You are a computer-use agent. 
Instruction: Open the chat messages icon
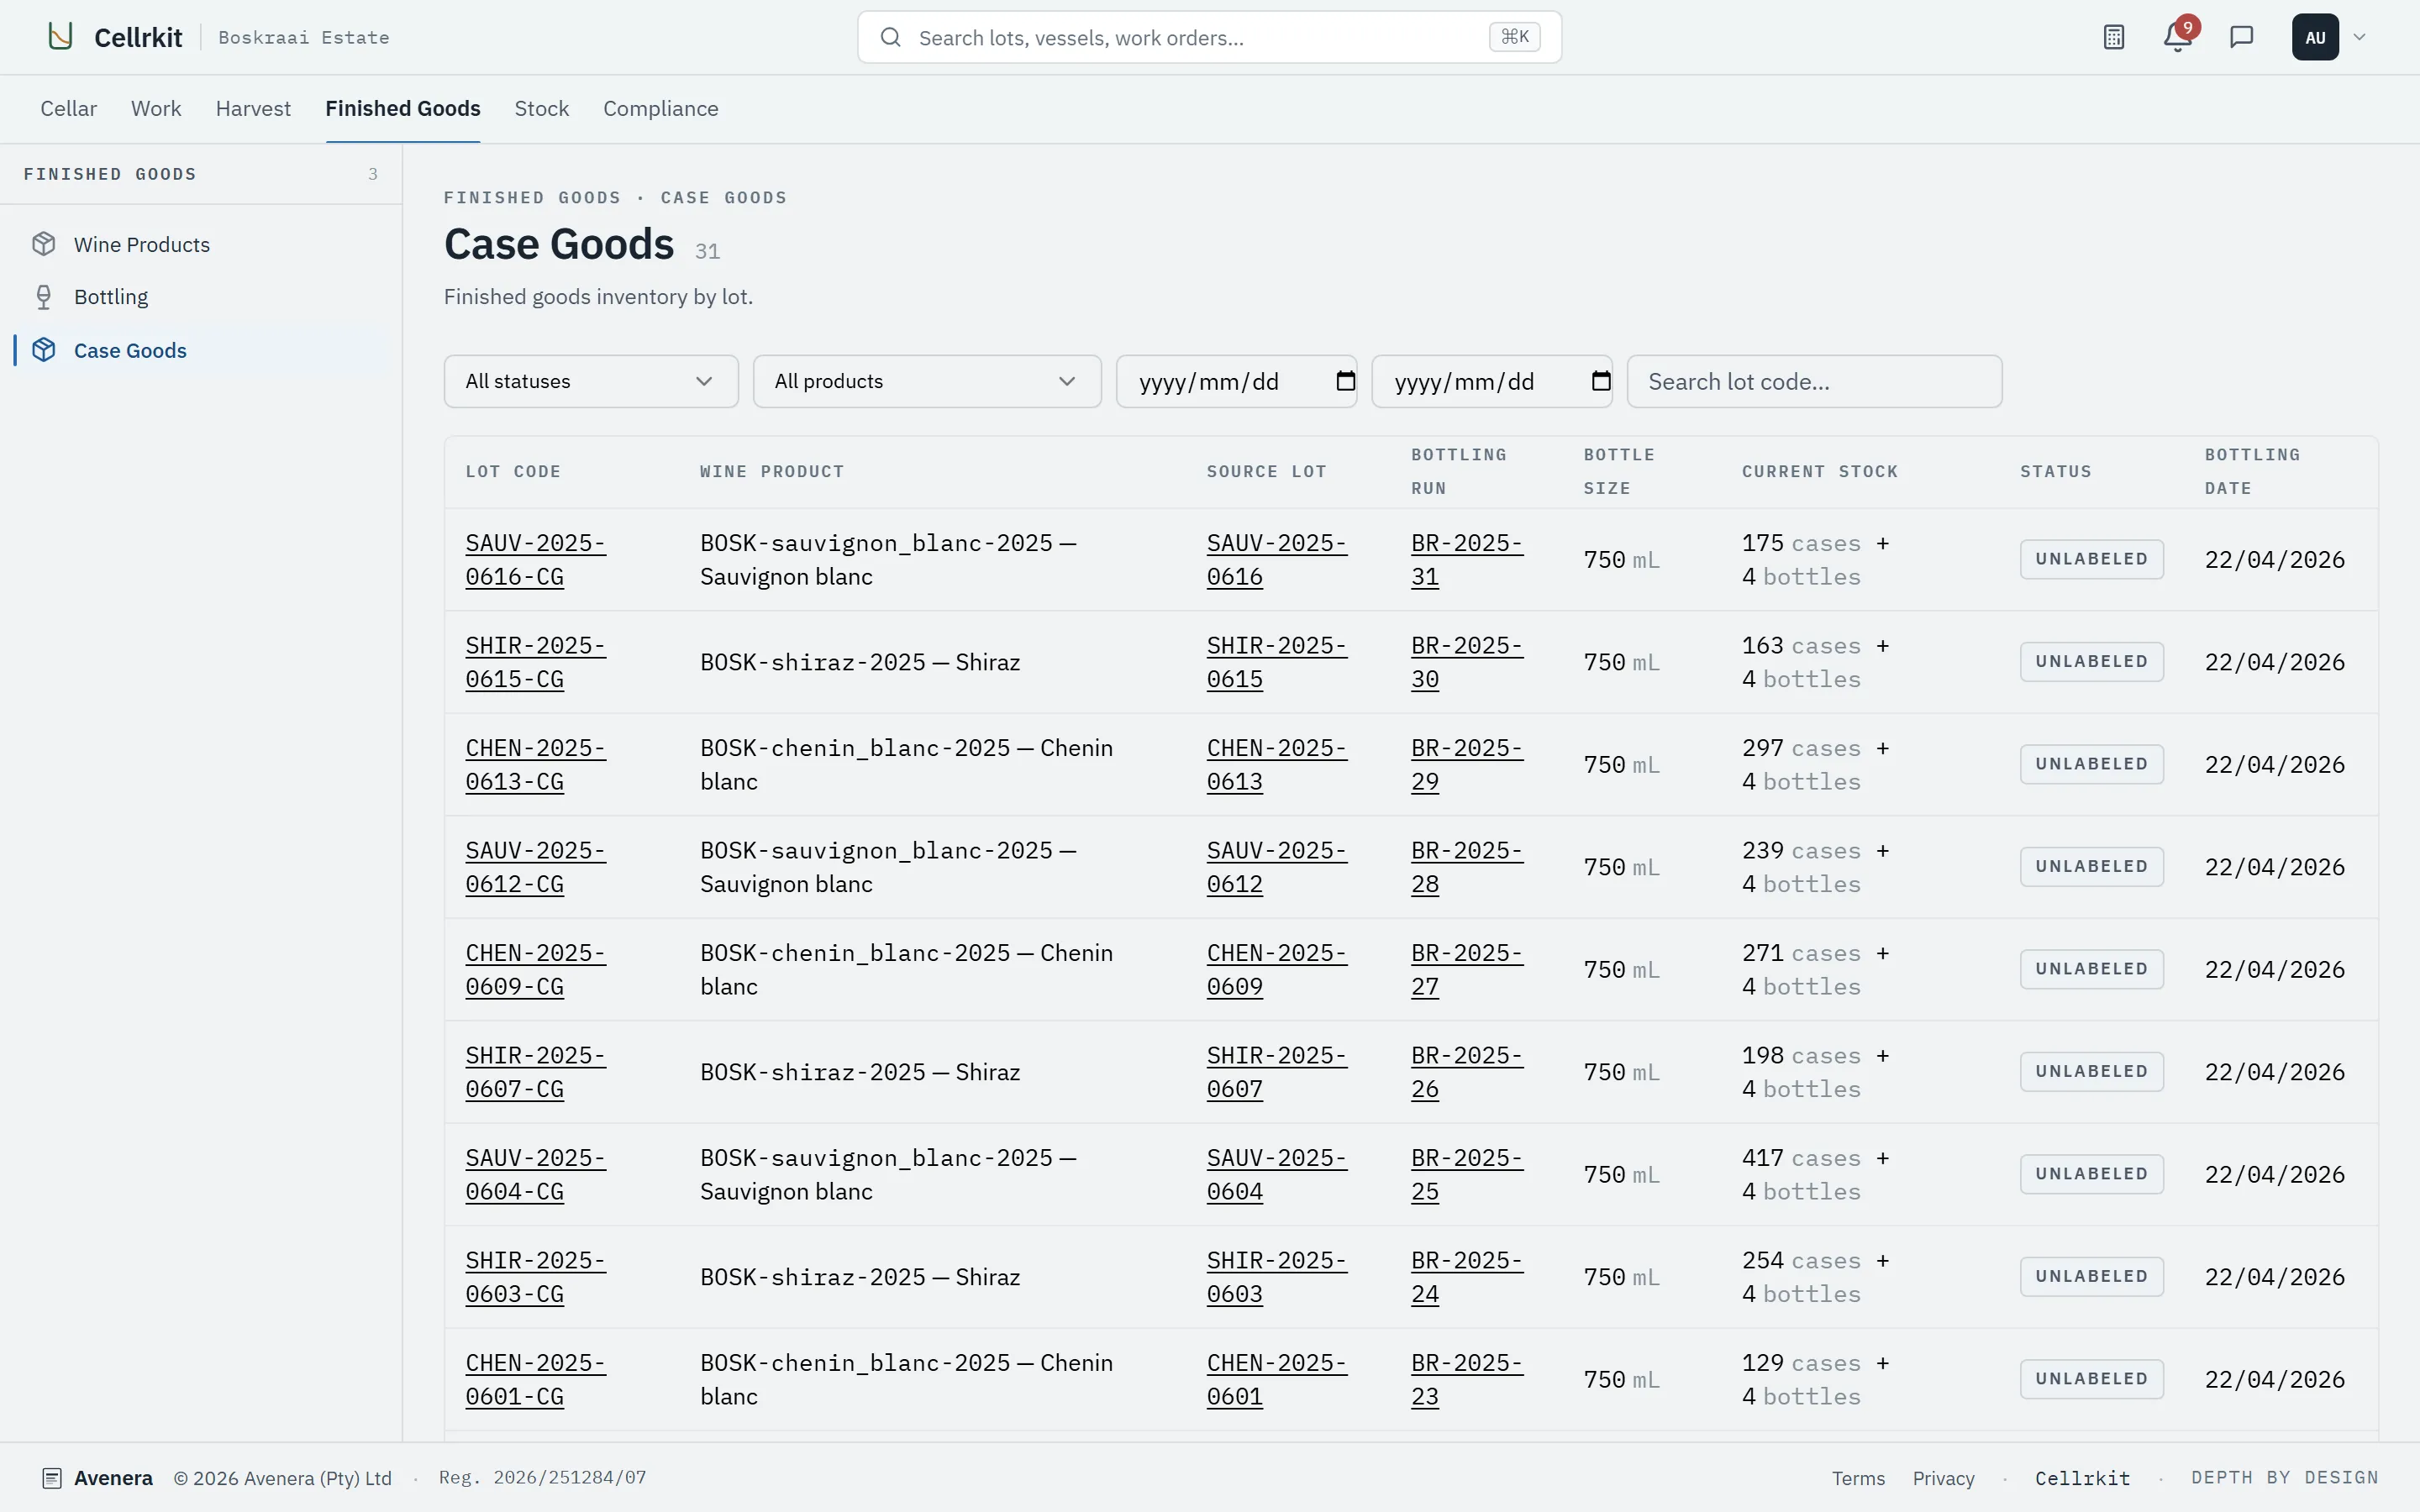pyautogui.click(x=2241, y=37)
